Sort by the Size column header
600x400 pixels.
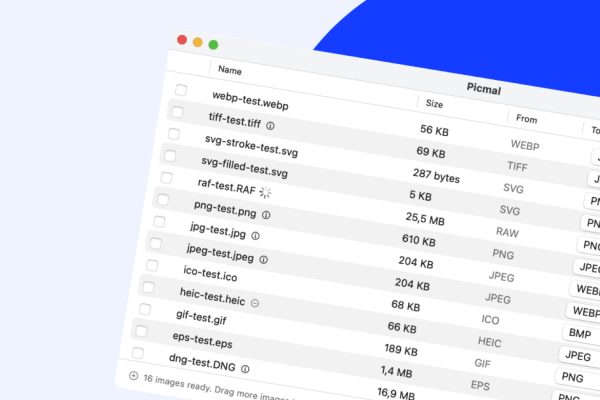click(434, 103)
